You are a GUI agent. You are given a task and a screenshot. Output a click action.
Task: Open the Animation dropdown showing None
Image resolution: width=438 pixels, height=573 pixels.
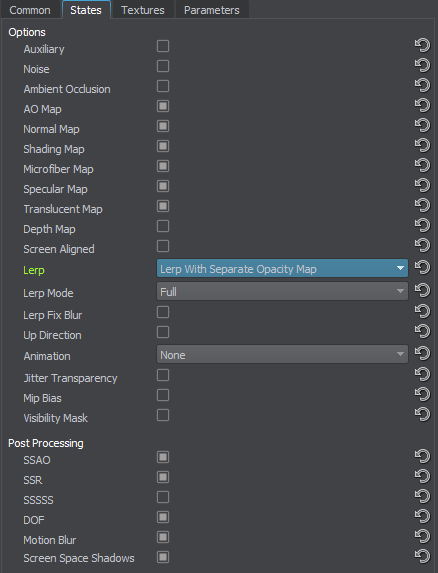(282, 354)
